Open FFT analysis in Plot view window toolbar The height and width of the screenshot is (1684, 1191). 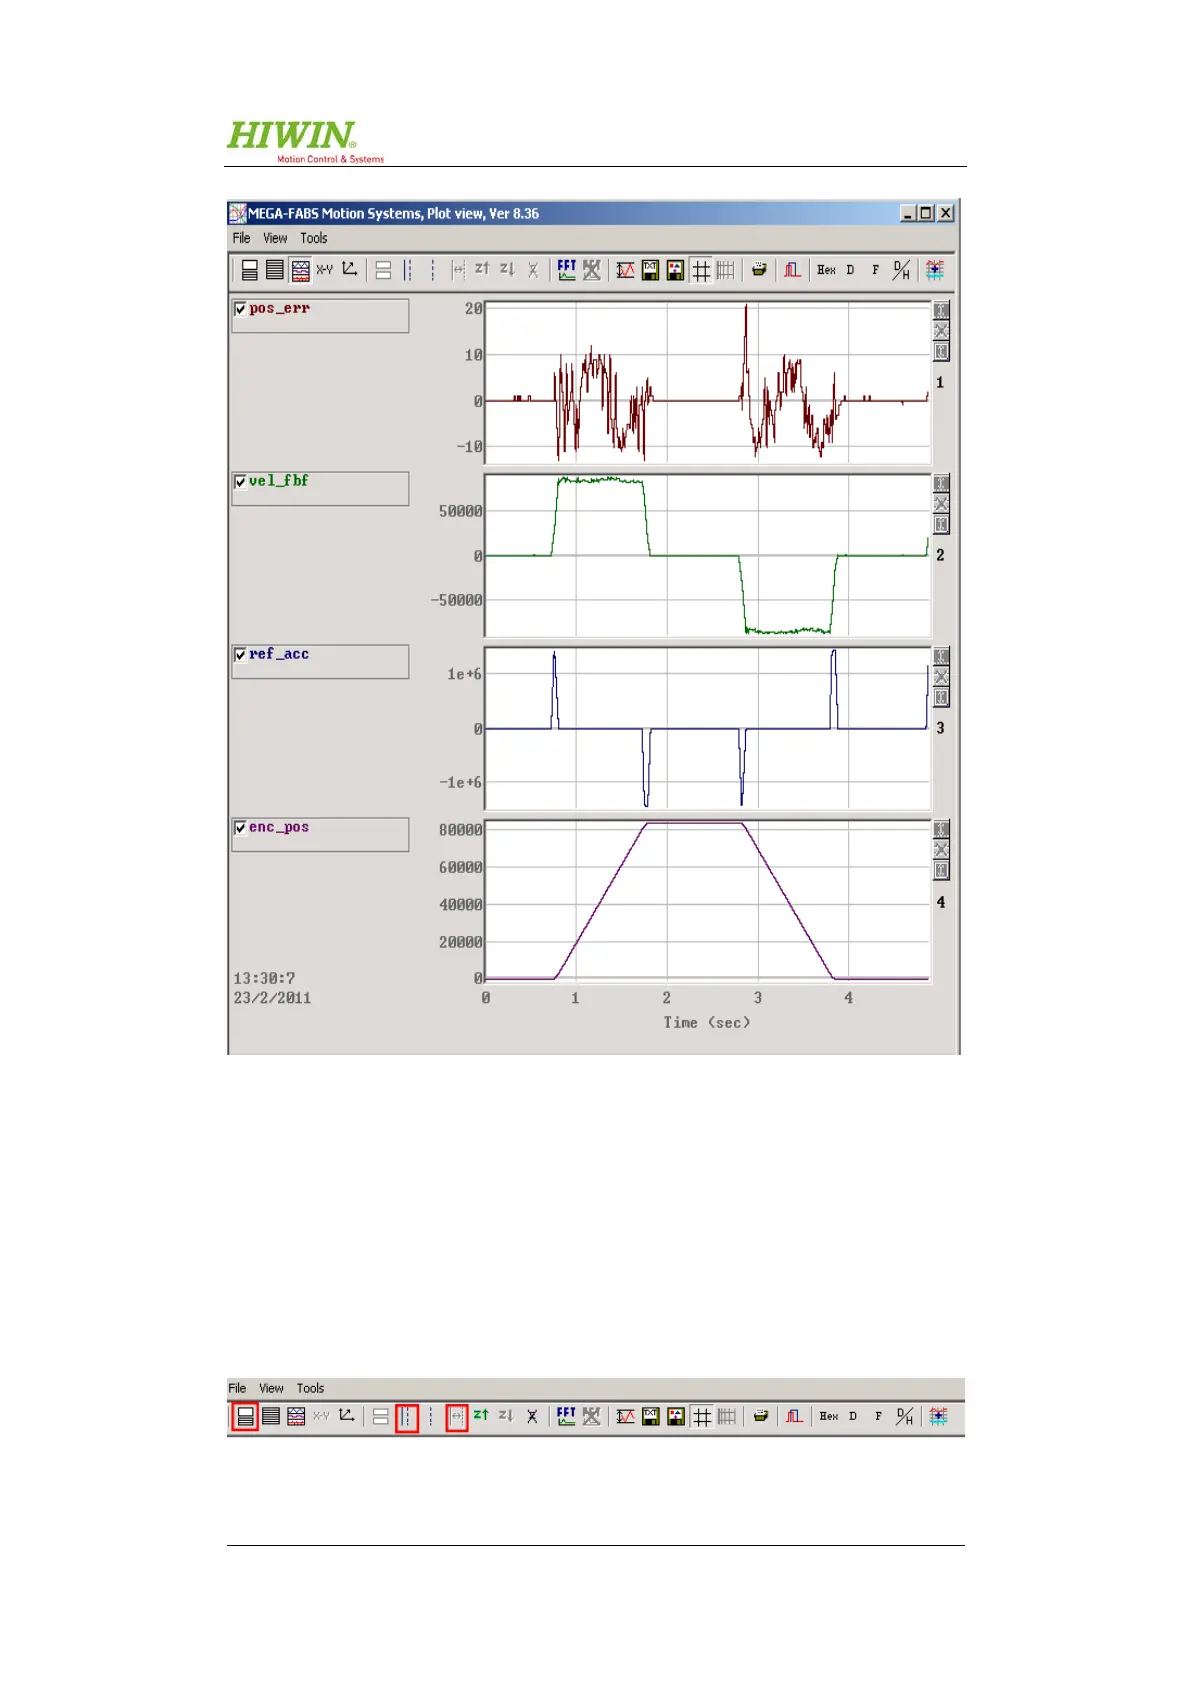(x=567, y=270)
